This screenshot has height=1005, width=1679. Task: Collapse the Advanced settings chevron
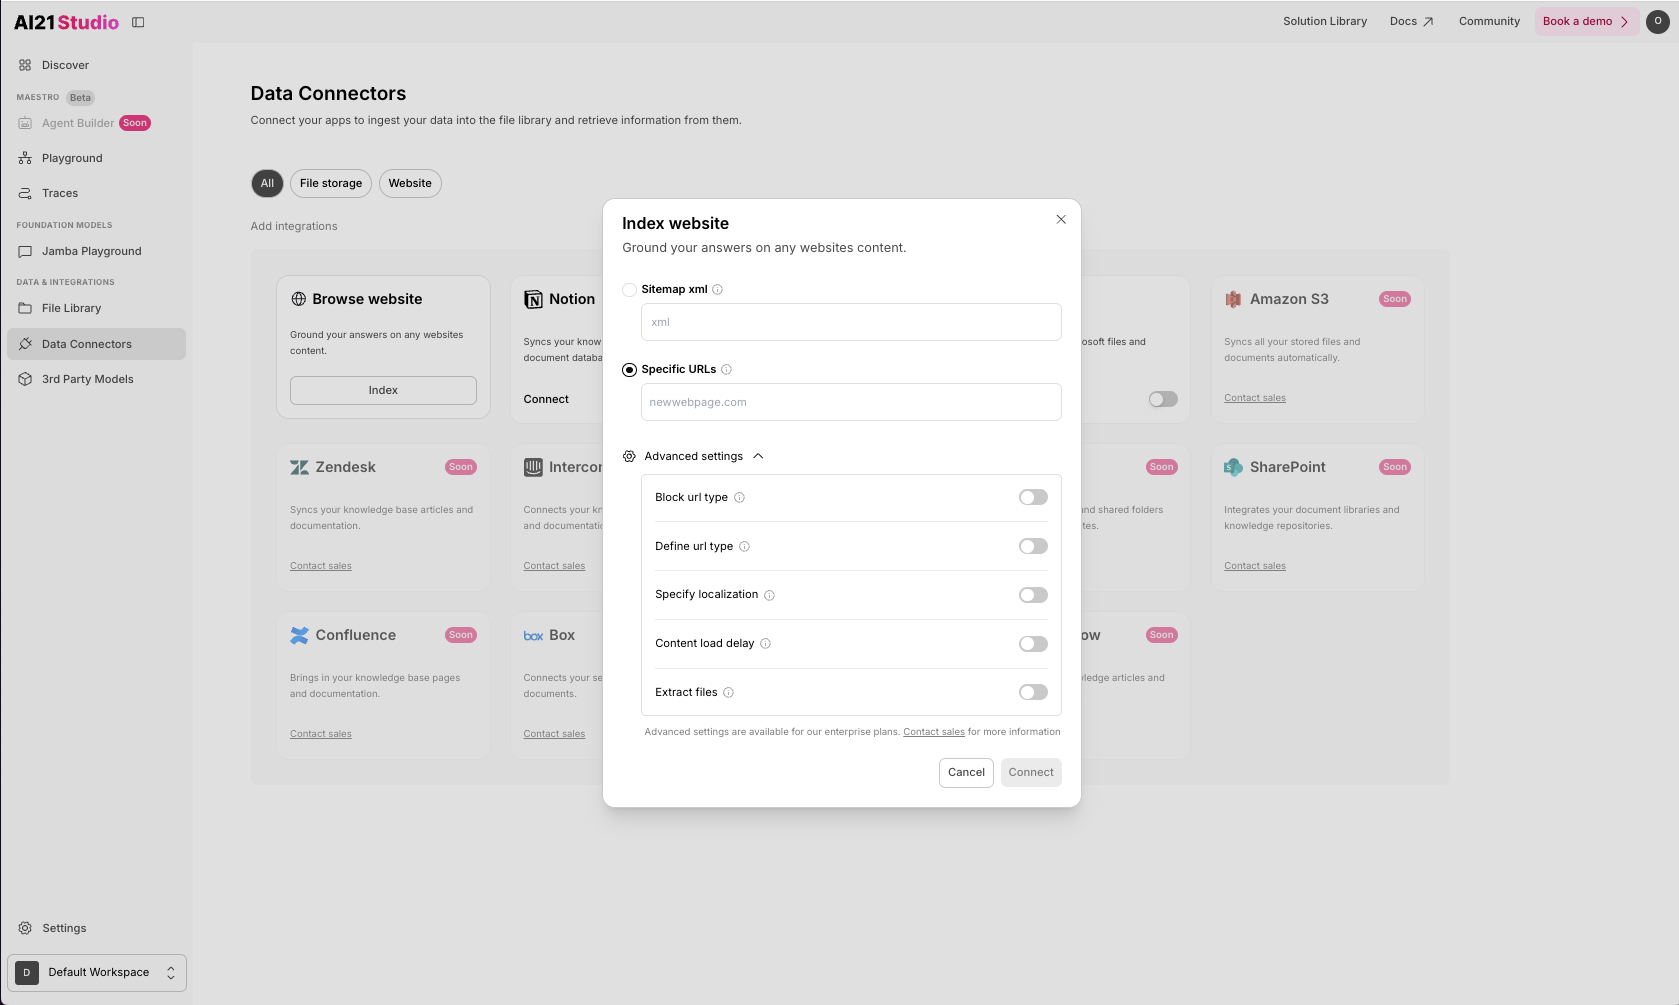[758, 456]
